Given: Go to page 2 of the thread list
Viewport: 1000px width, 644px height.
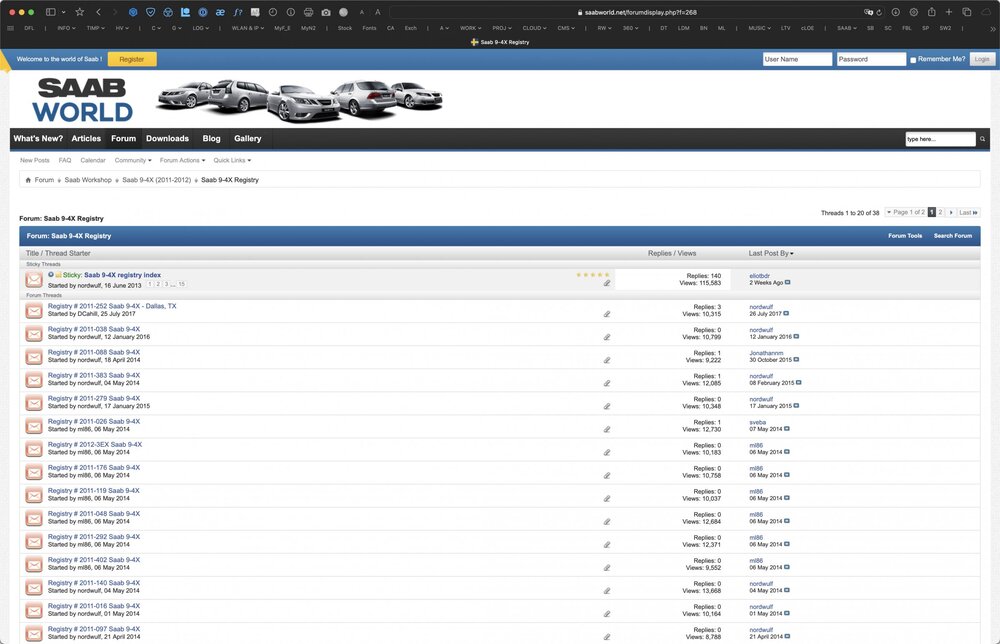Looking at the screenshot, I should (940, 212).
